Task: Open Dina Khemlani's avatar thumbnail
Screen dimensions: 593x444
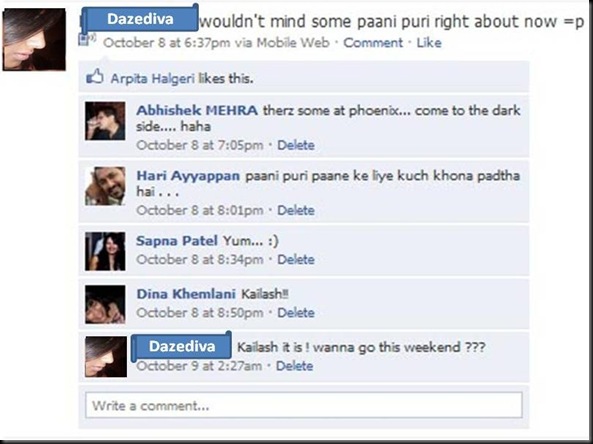Action: click(x=105, y=304)
